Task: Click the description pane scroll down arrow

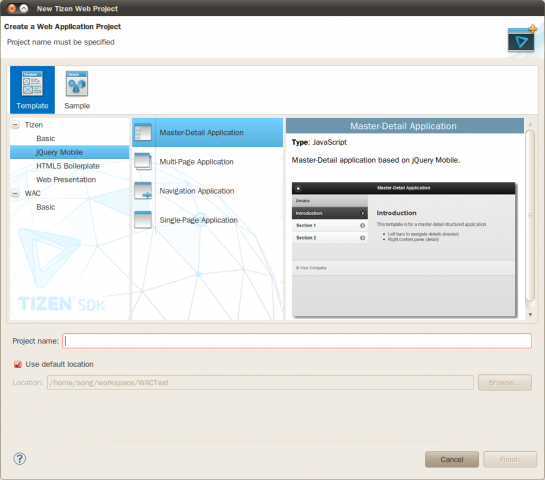Action: click(x=530, y=314)
